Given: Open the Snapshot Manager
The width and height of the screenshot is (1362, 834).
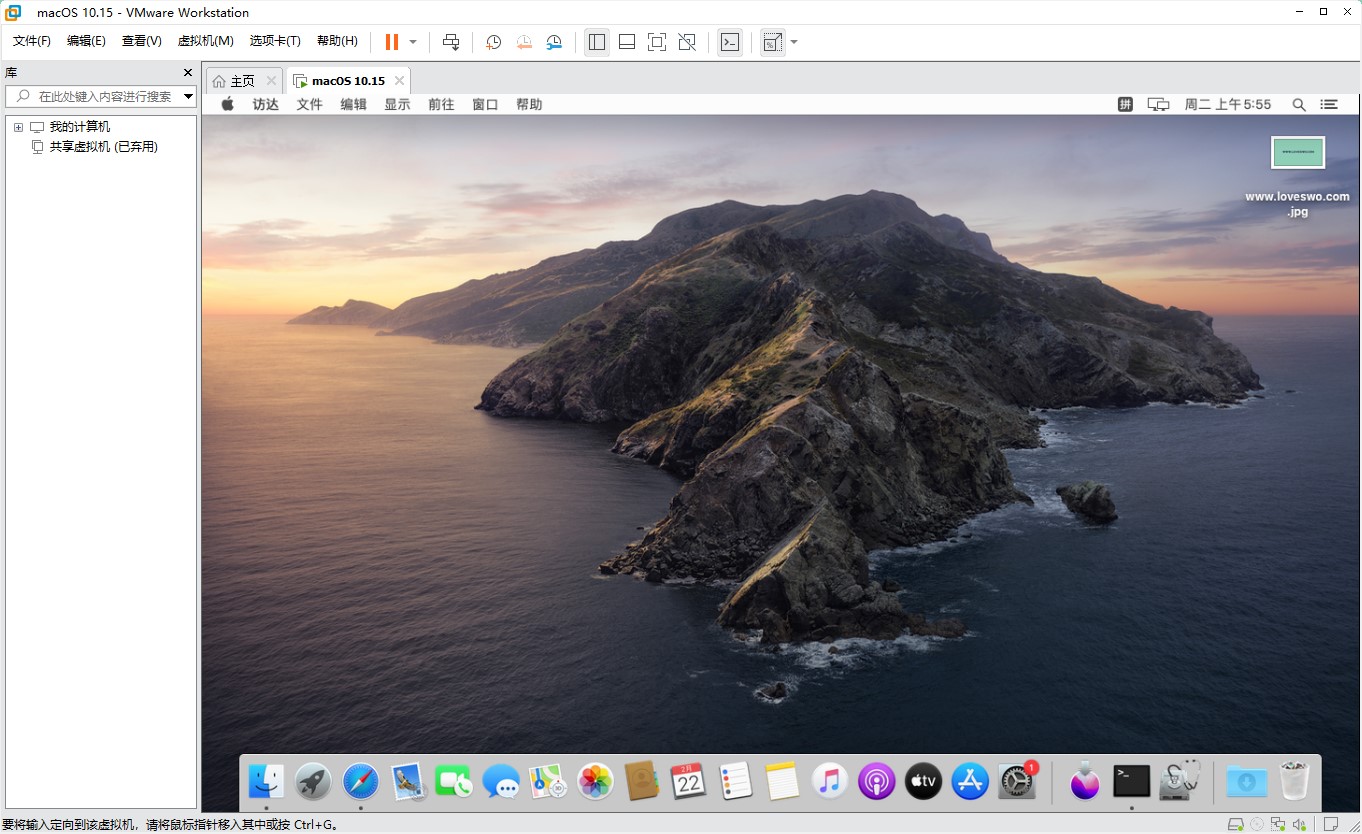Looking at the screenshot, I should coord(553,41).
